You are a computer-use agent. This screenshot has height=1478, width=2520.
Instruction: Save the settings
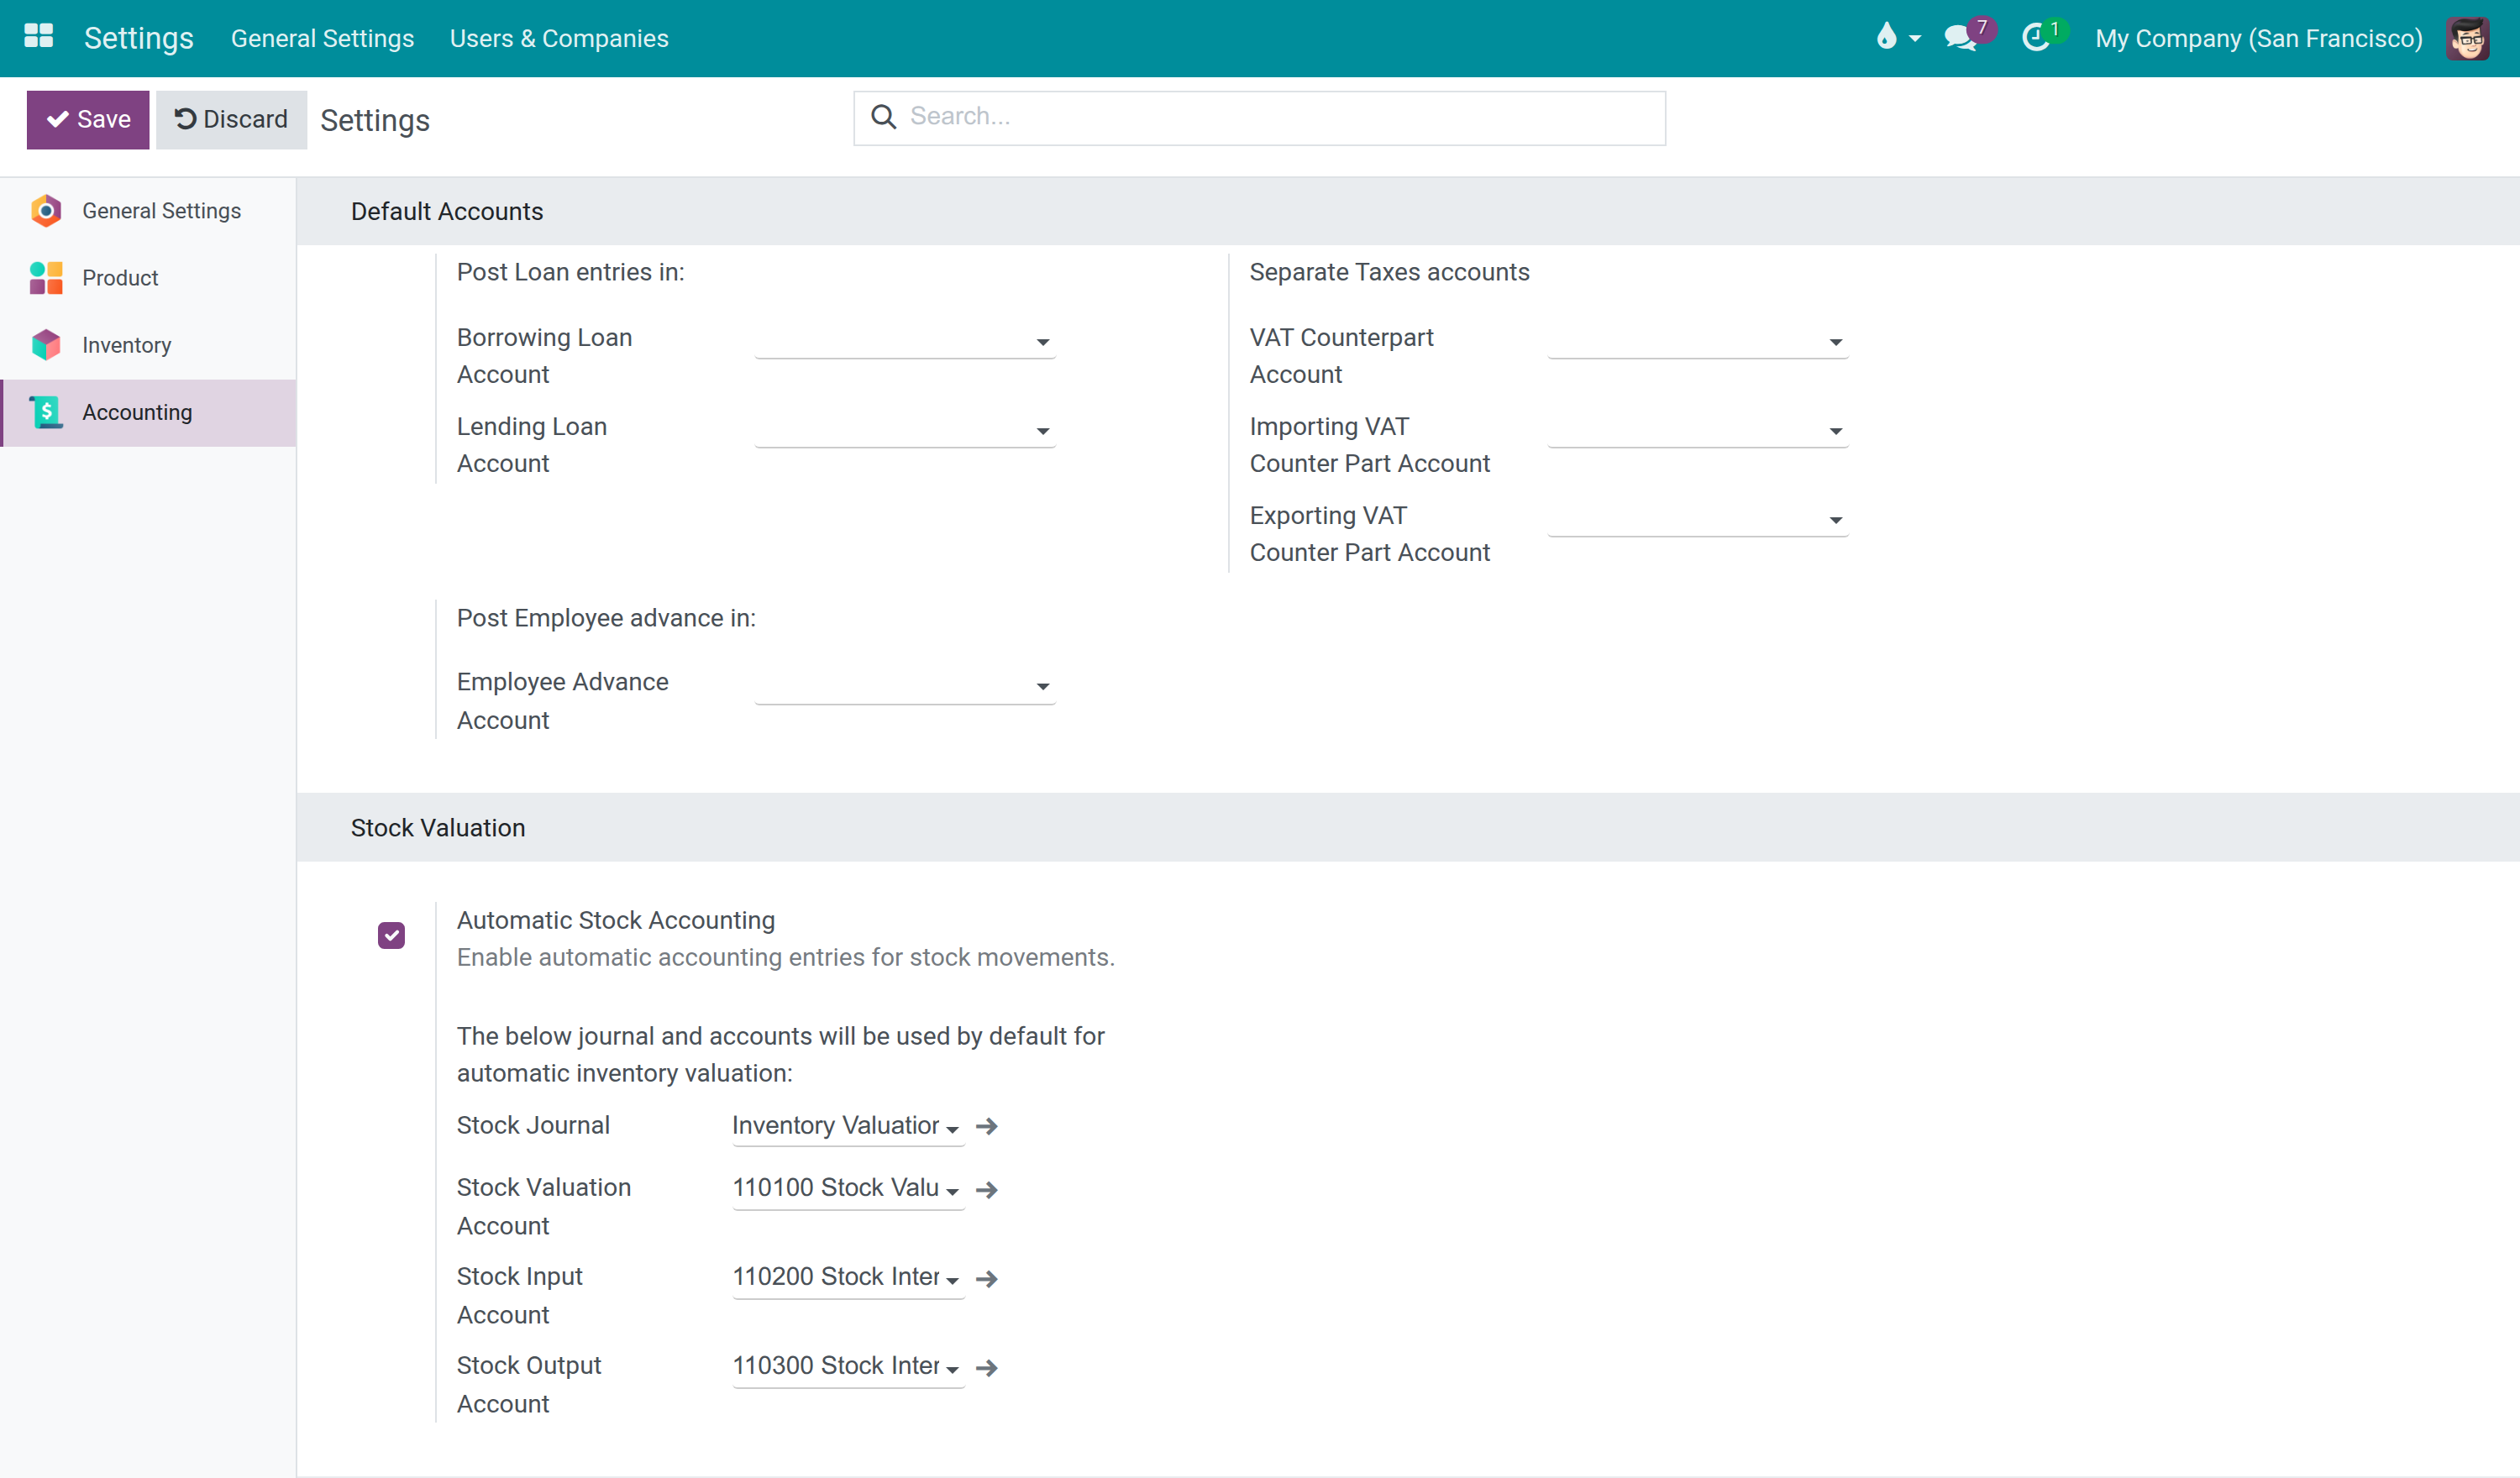[x=88, y=119]
